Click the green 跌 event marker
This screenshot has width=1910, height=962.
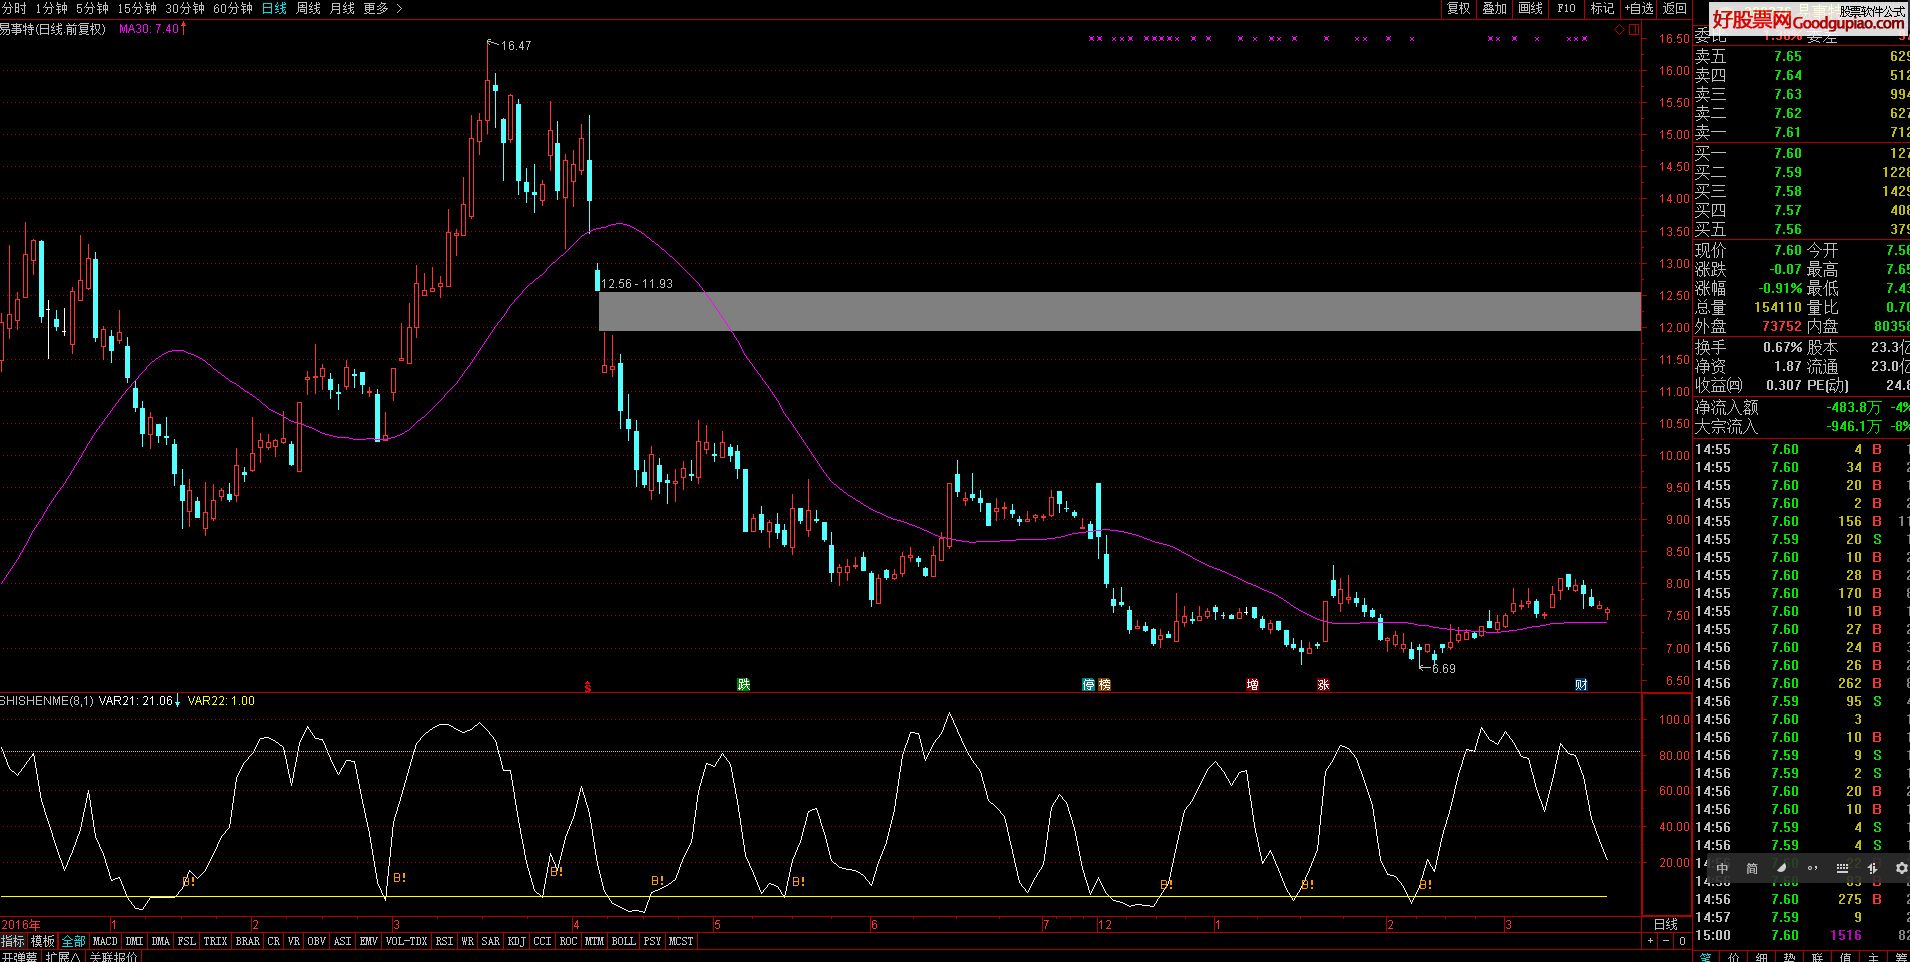pos(743,684)
